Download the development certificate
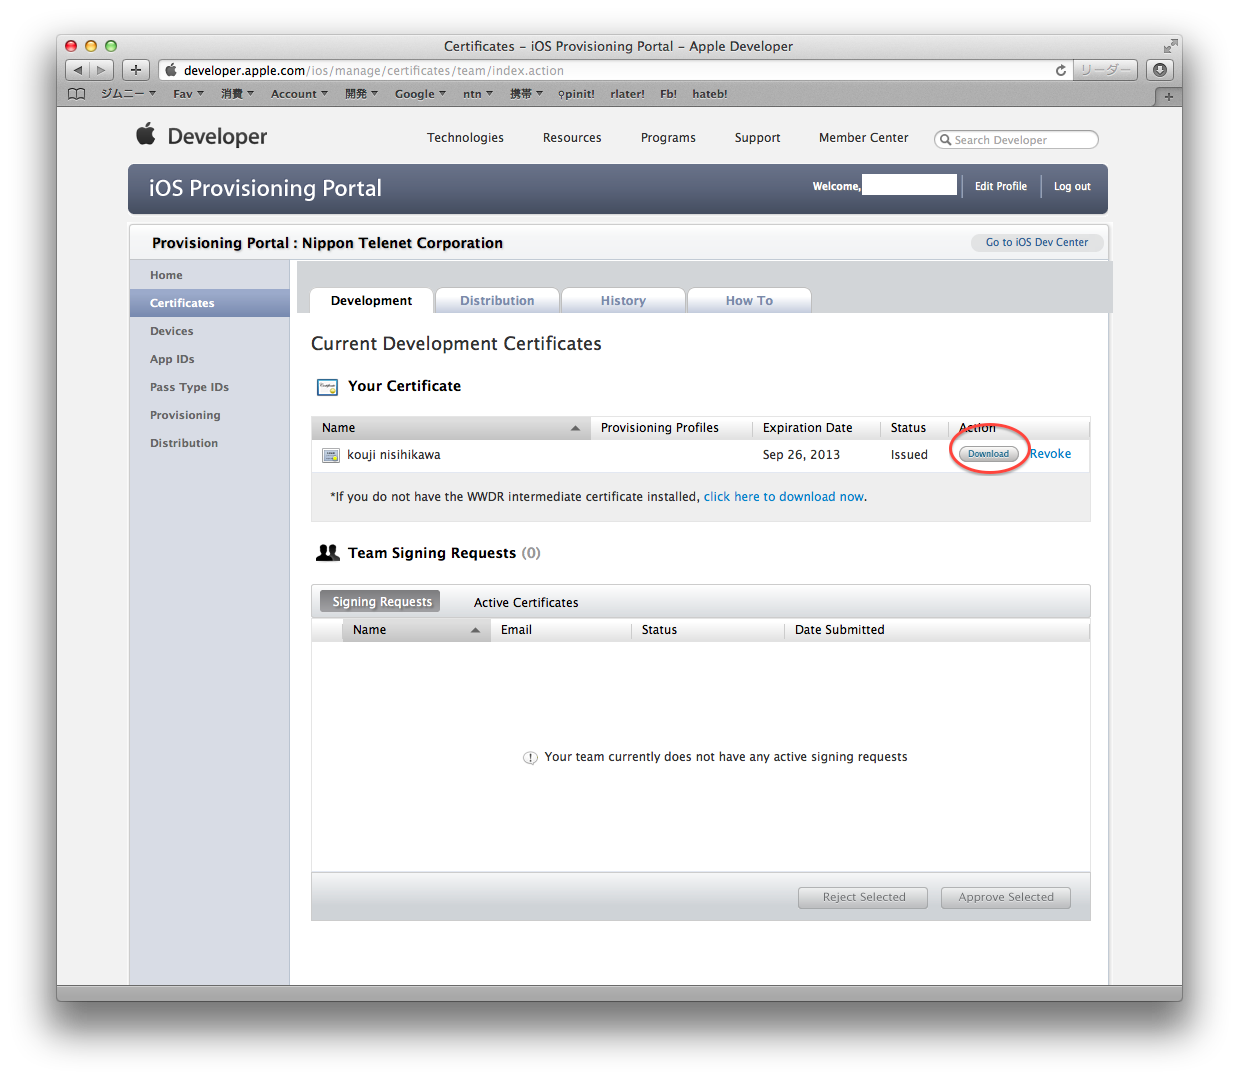 point(988,454)
